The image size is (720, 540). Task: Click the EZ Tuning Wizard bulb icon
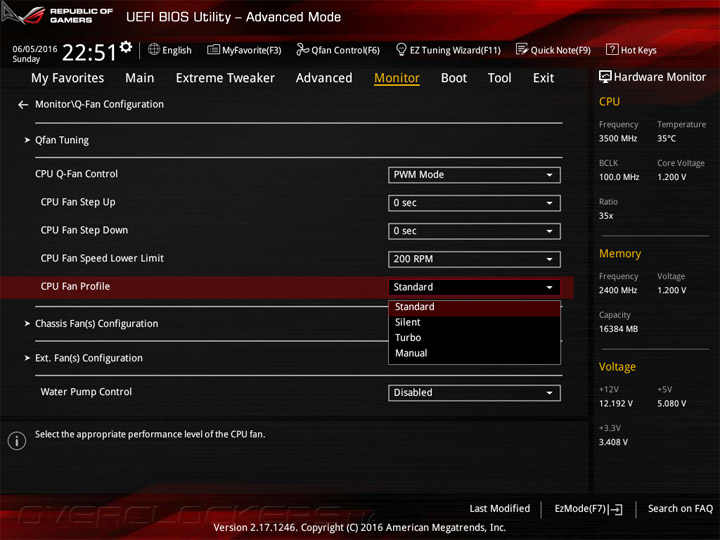[401, 49]
